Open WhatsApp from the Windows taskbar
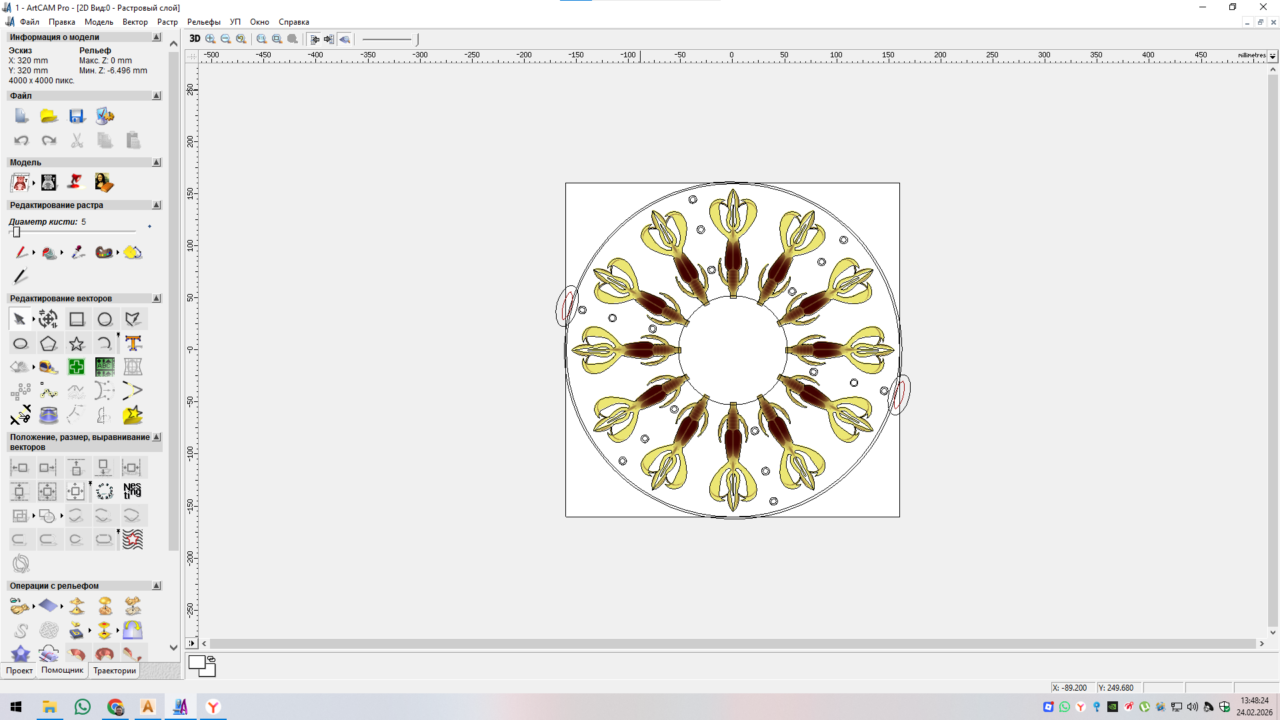The width and height of the screenshot is (1280, 720). tap(82, 707)
